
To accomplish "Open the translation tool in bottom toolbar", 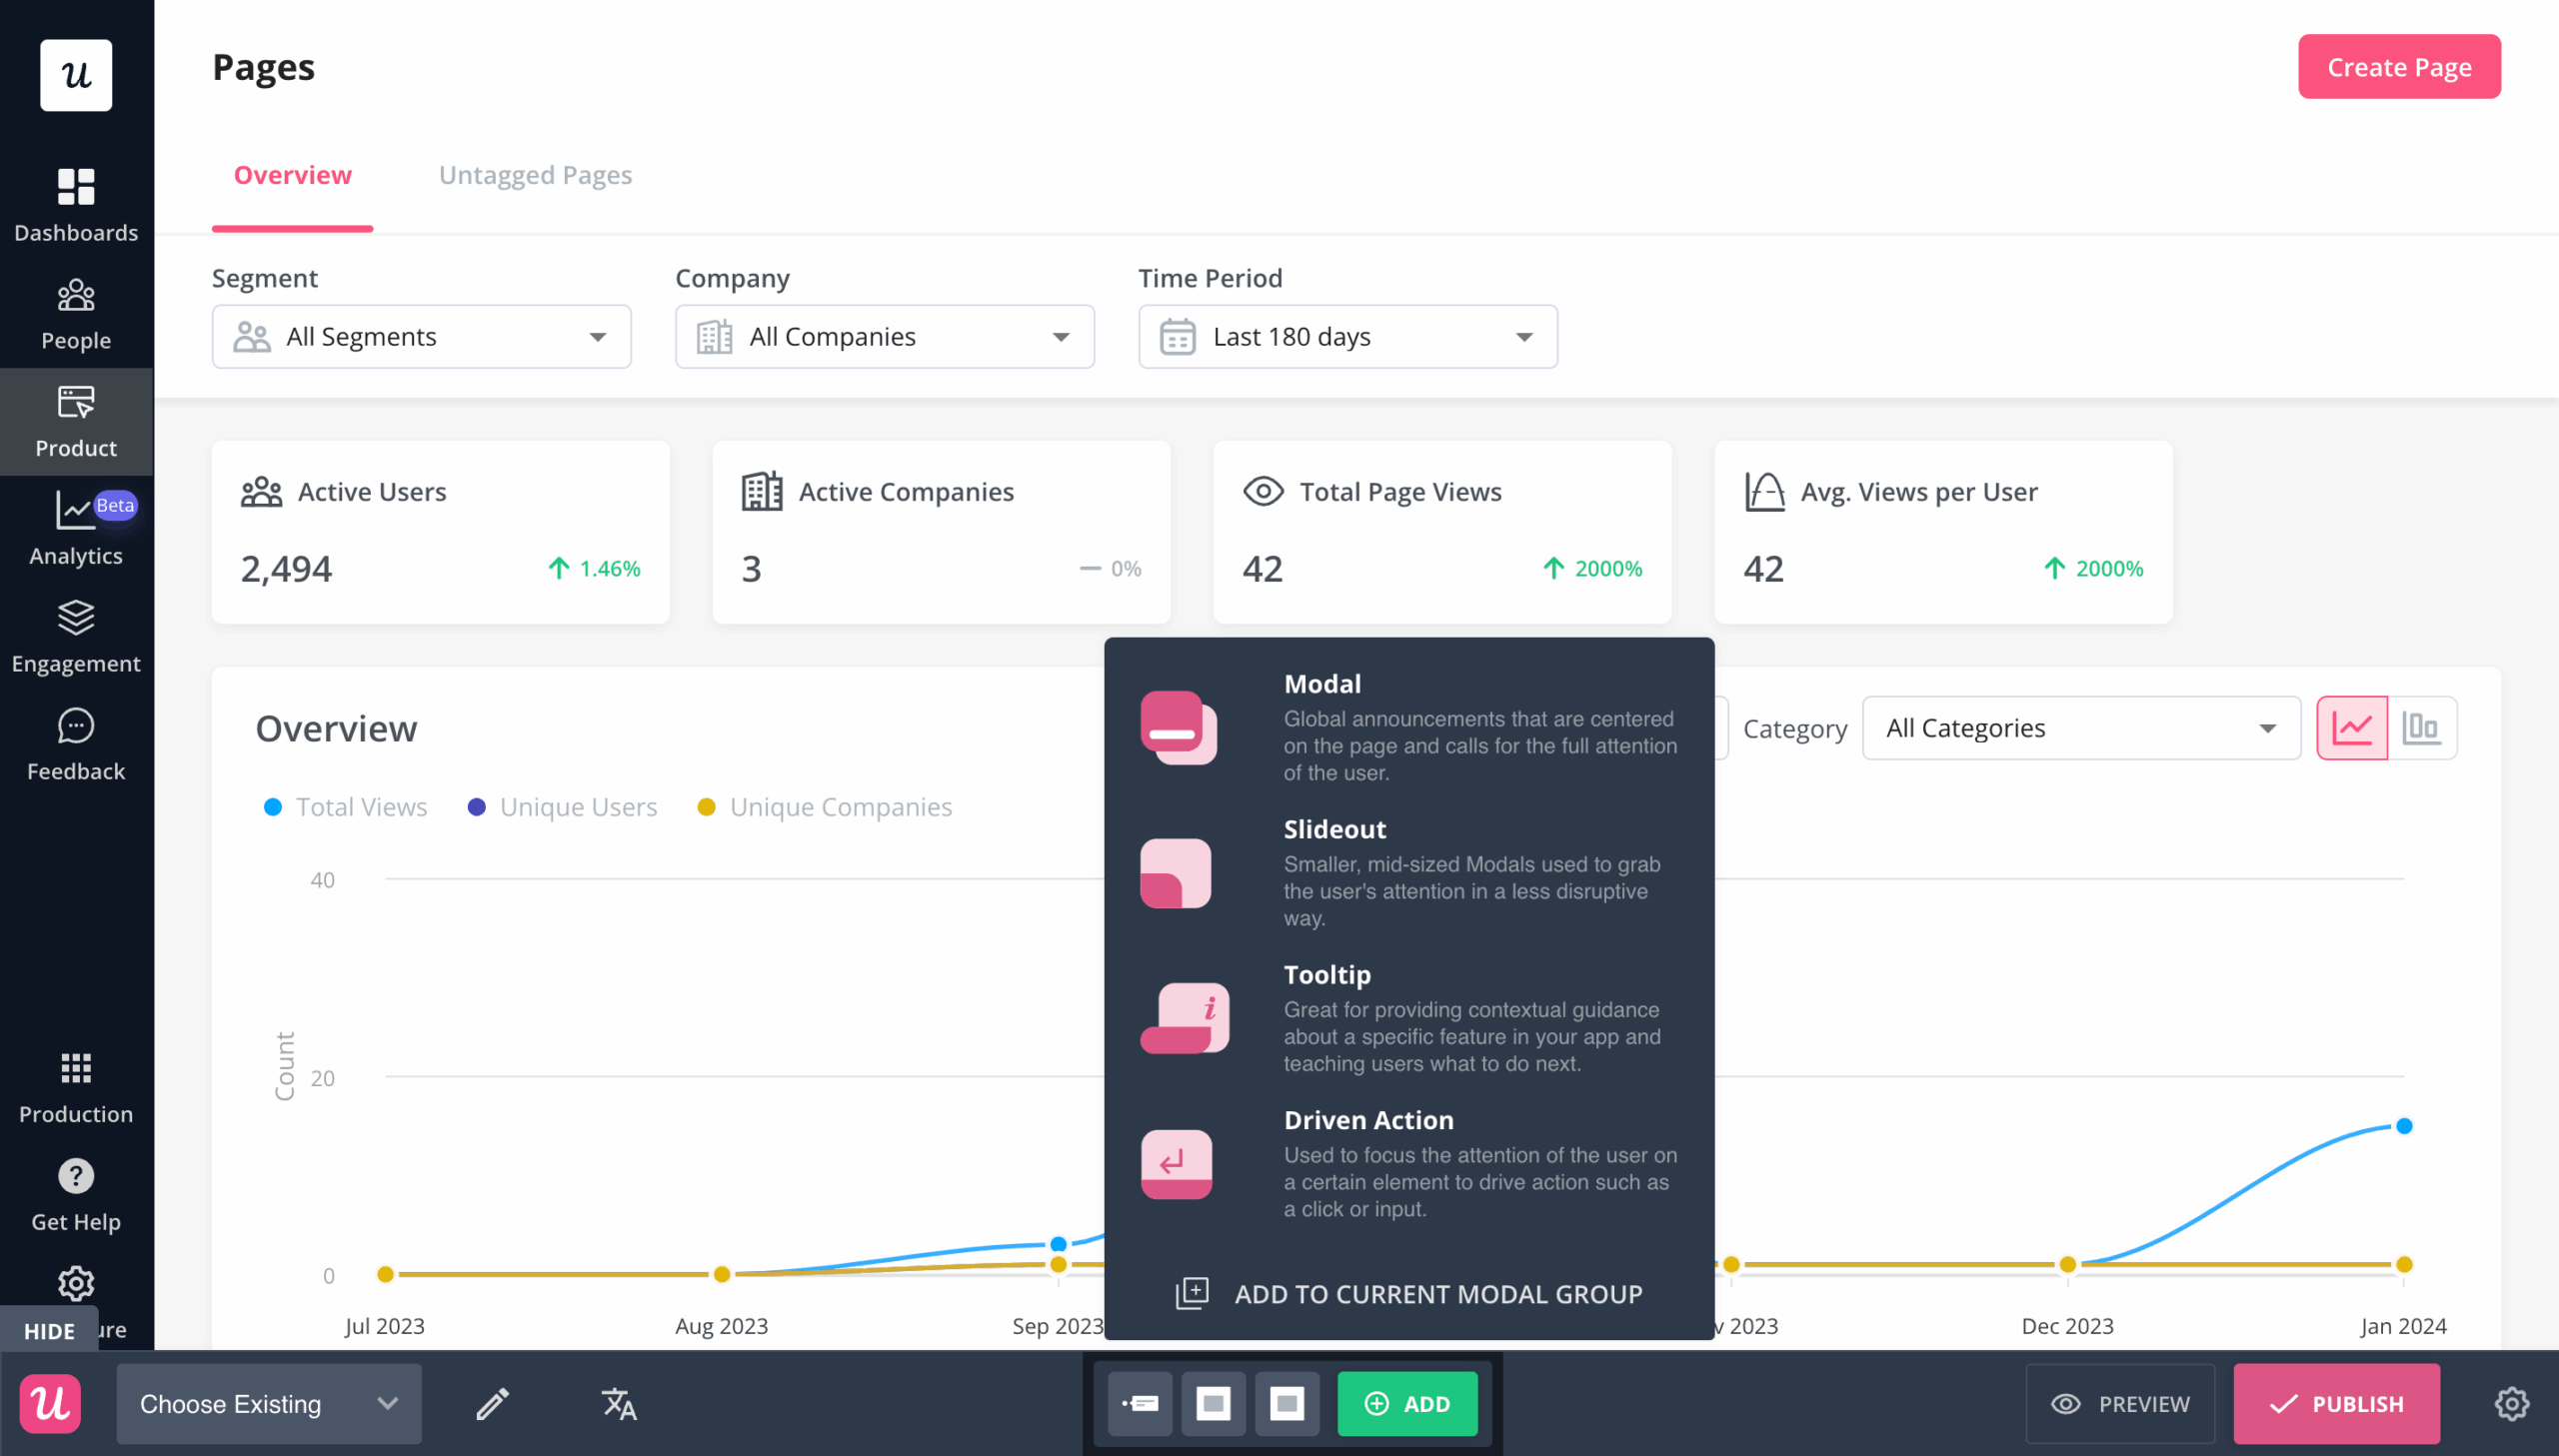I will coord(619,1404).
